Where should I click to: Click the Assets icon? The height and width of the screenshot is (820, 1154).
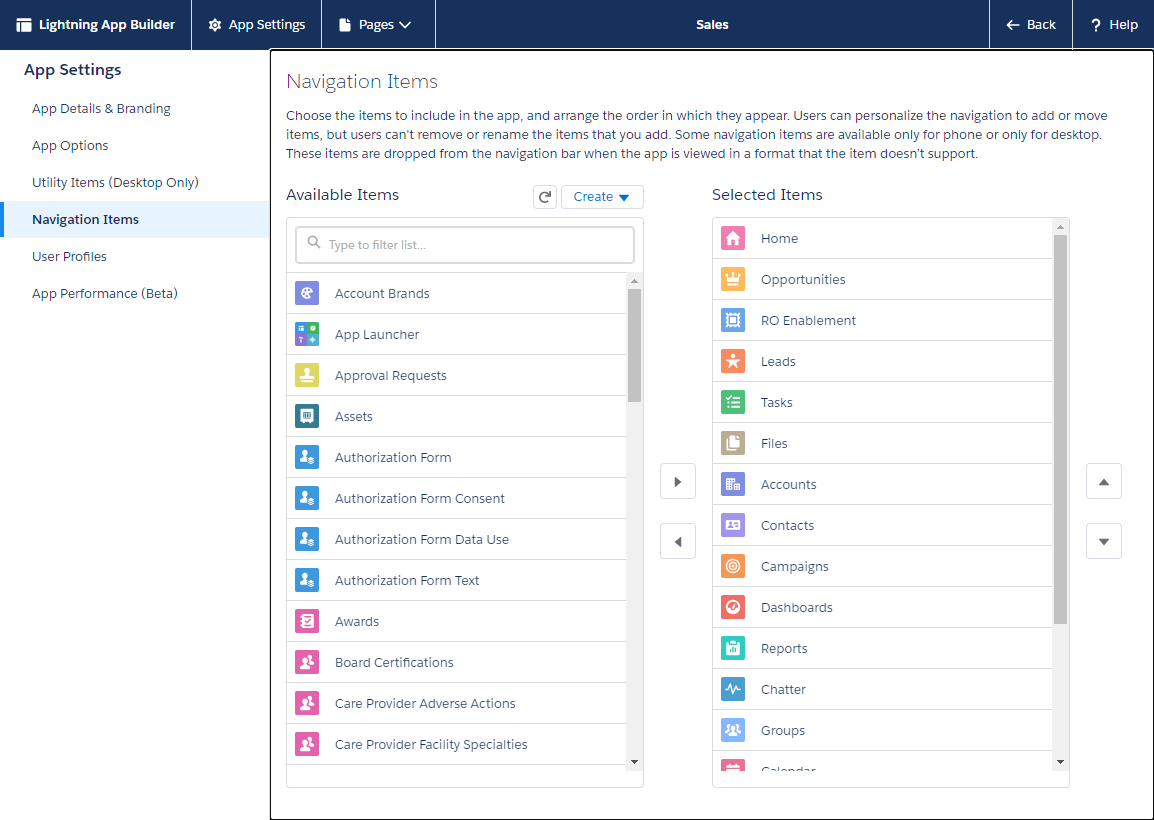(307, 416)
